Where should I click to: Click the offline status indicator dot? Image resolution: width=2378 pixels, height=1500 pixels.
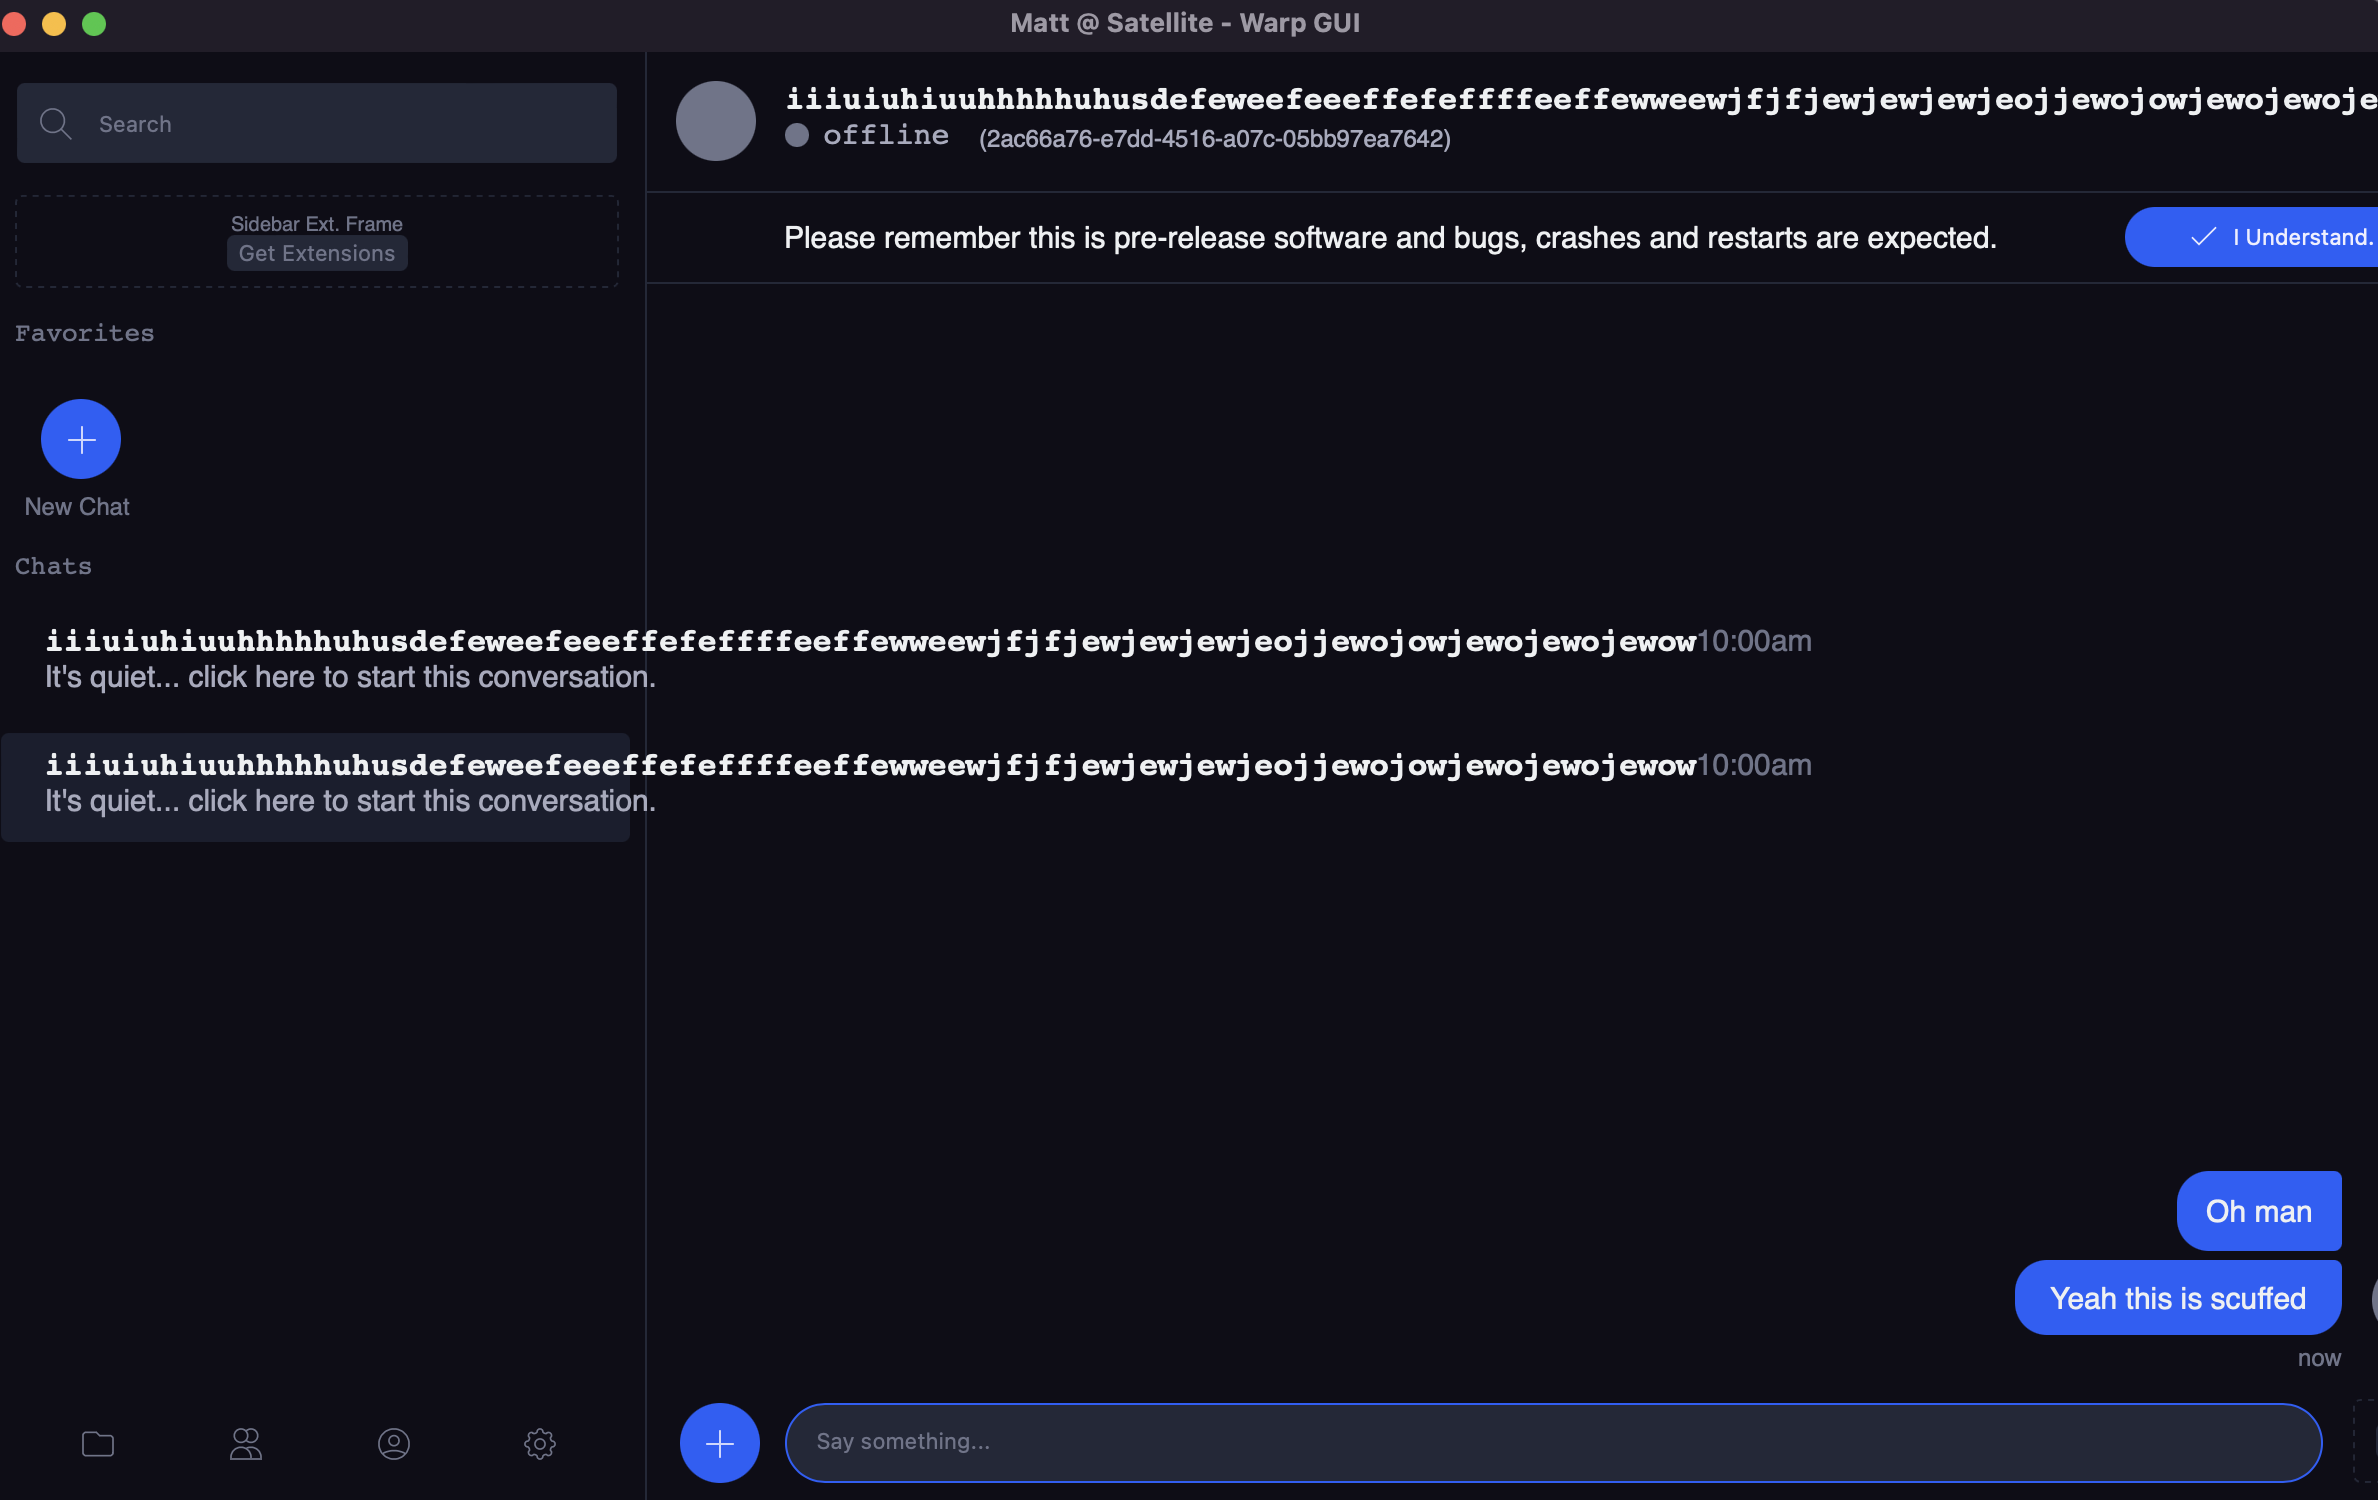[x=797, y=135]
